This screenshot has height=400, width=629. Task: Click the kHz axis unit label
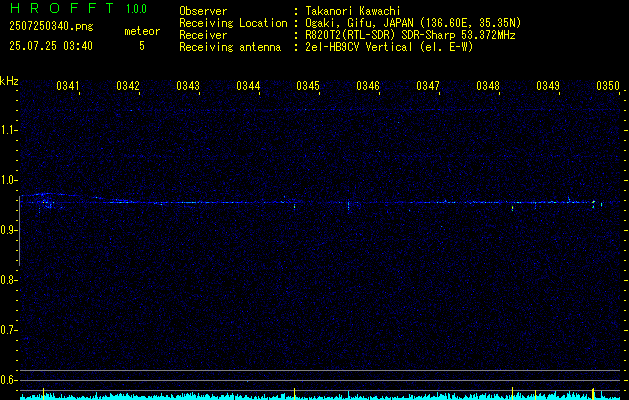[9, 81]
